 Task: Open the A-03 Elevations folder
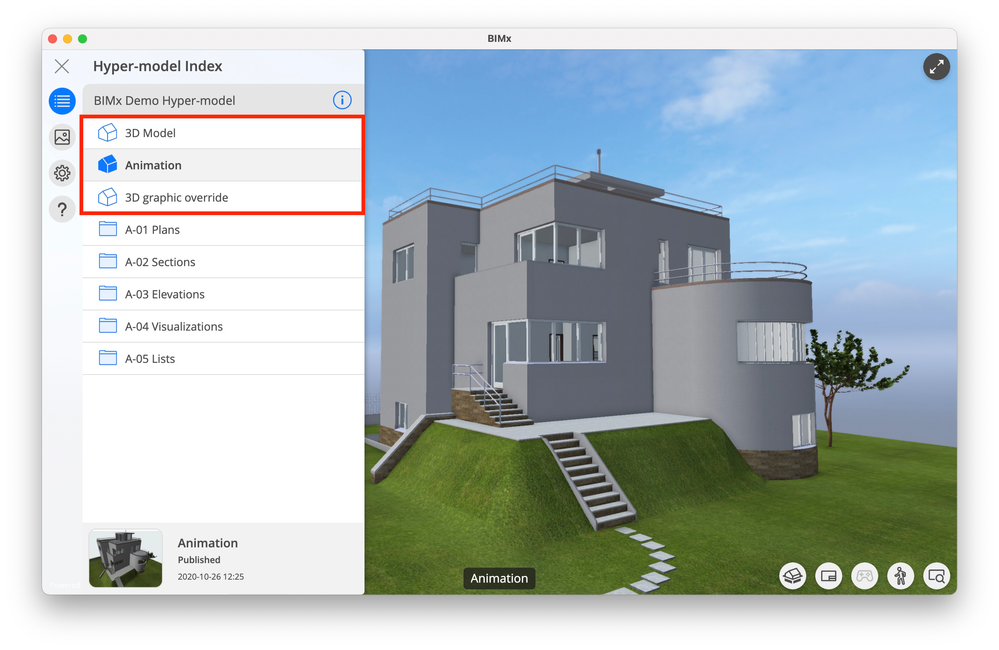(223, 294)
